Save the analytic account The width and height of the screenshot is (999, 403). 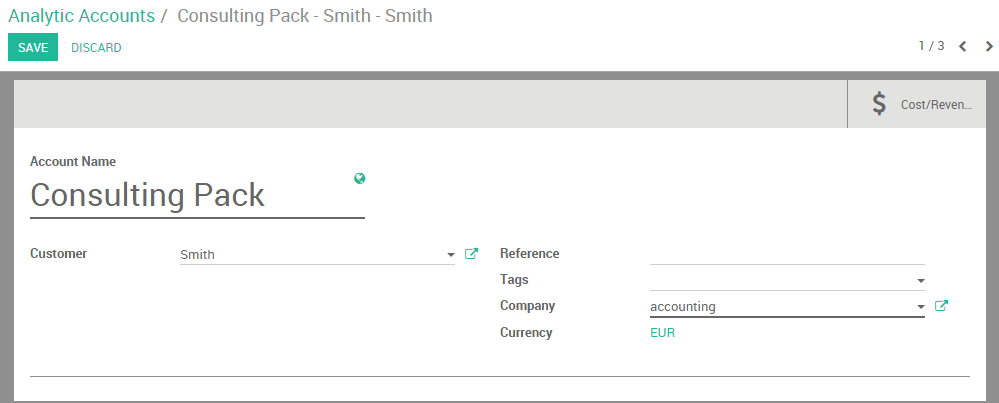(33, 48)
